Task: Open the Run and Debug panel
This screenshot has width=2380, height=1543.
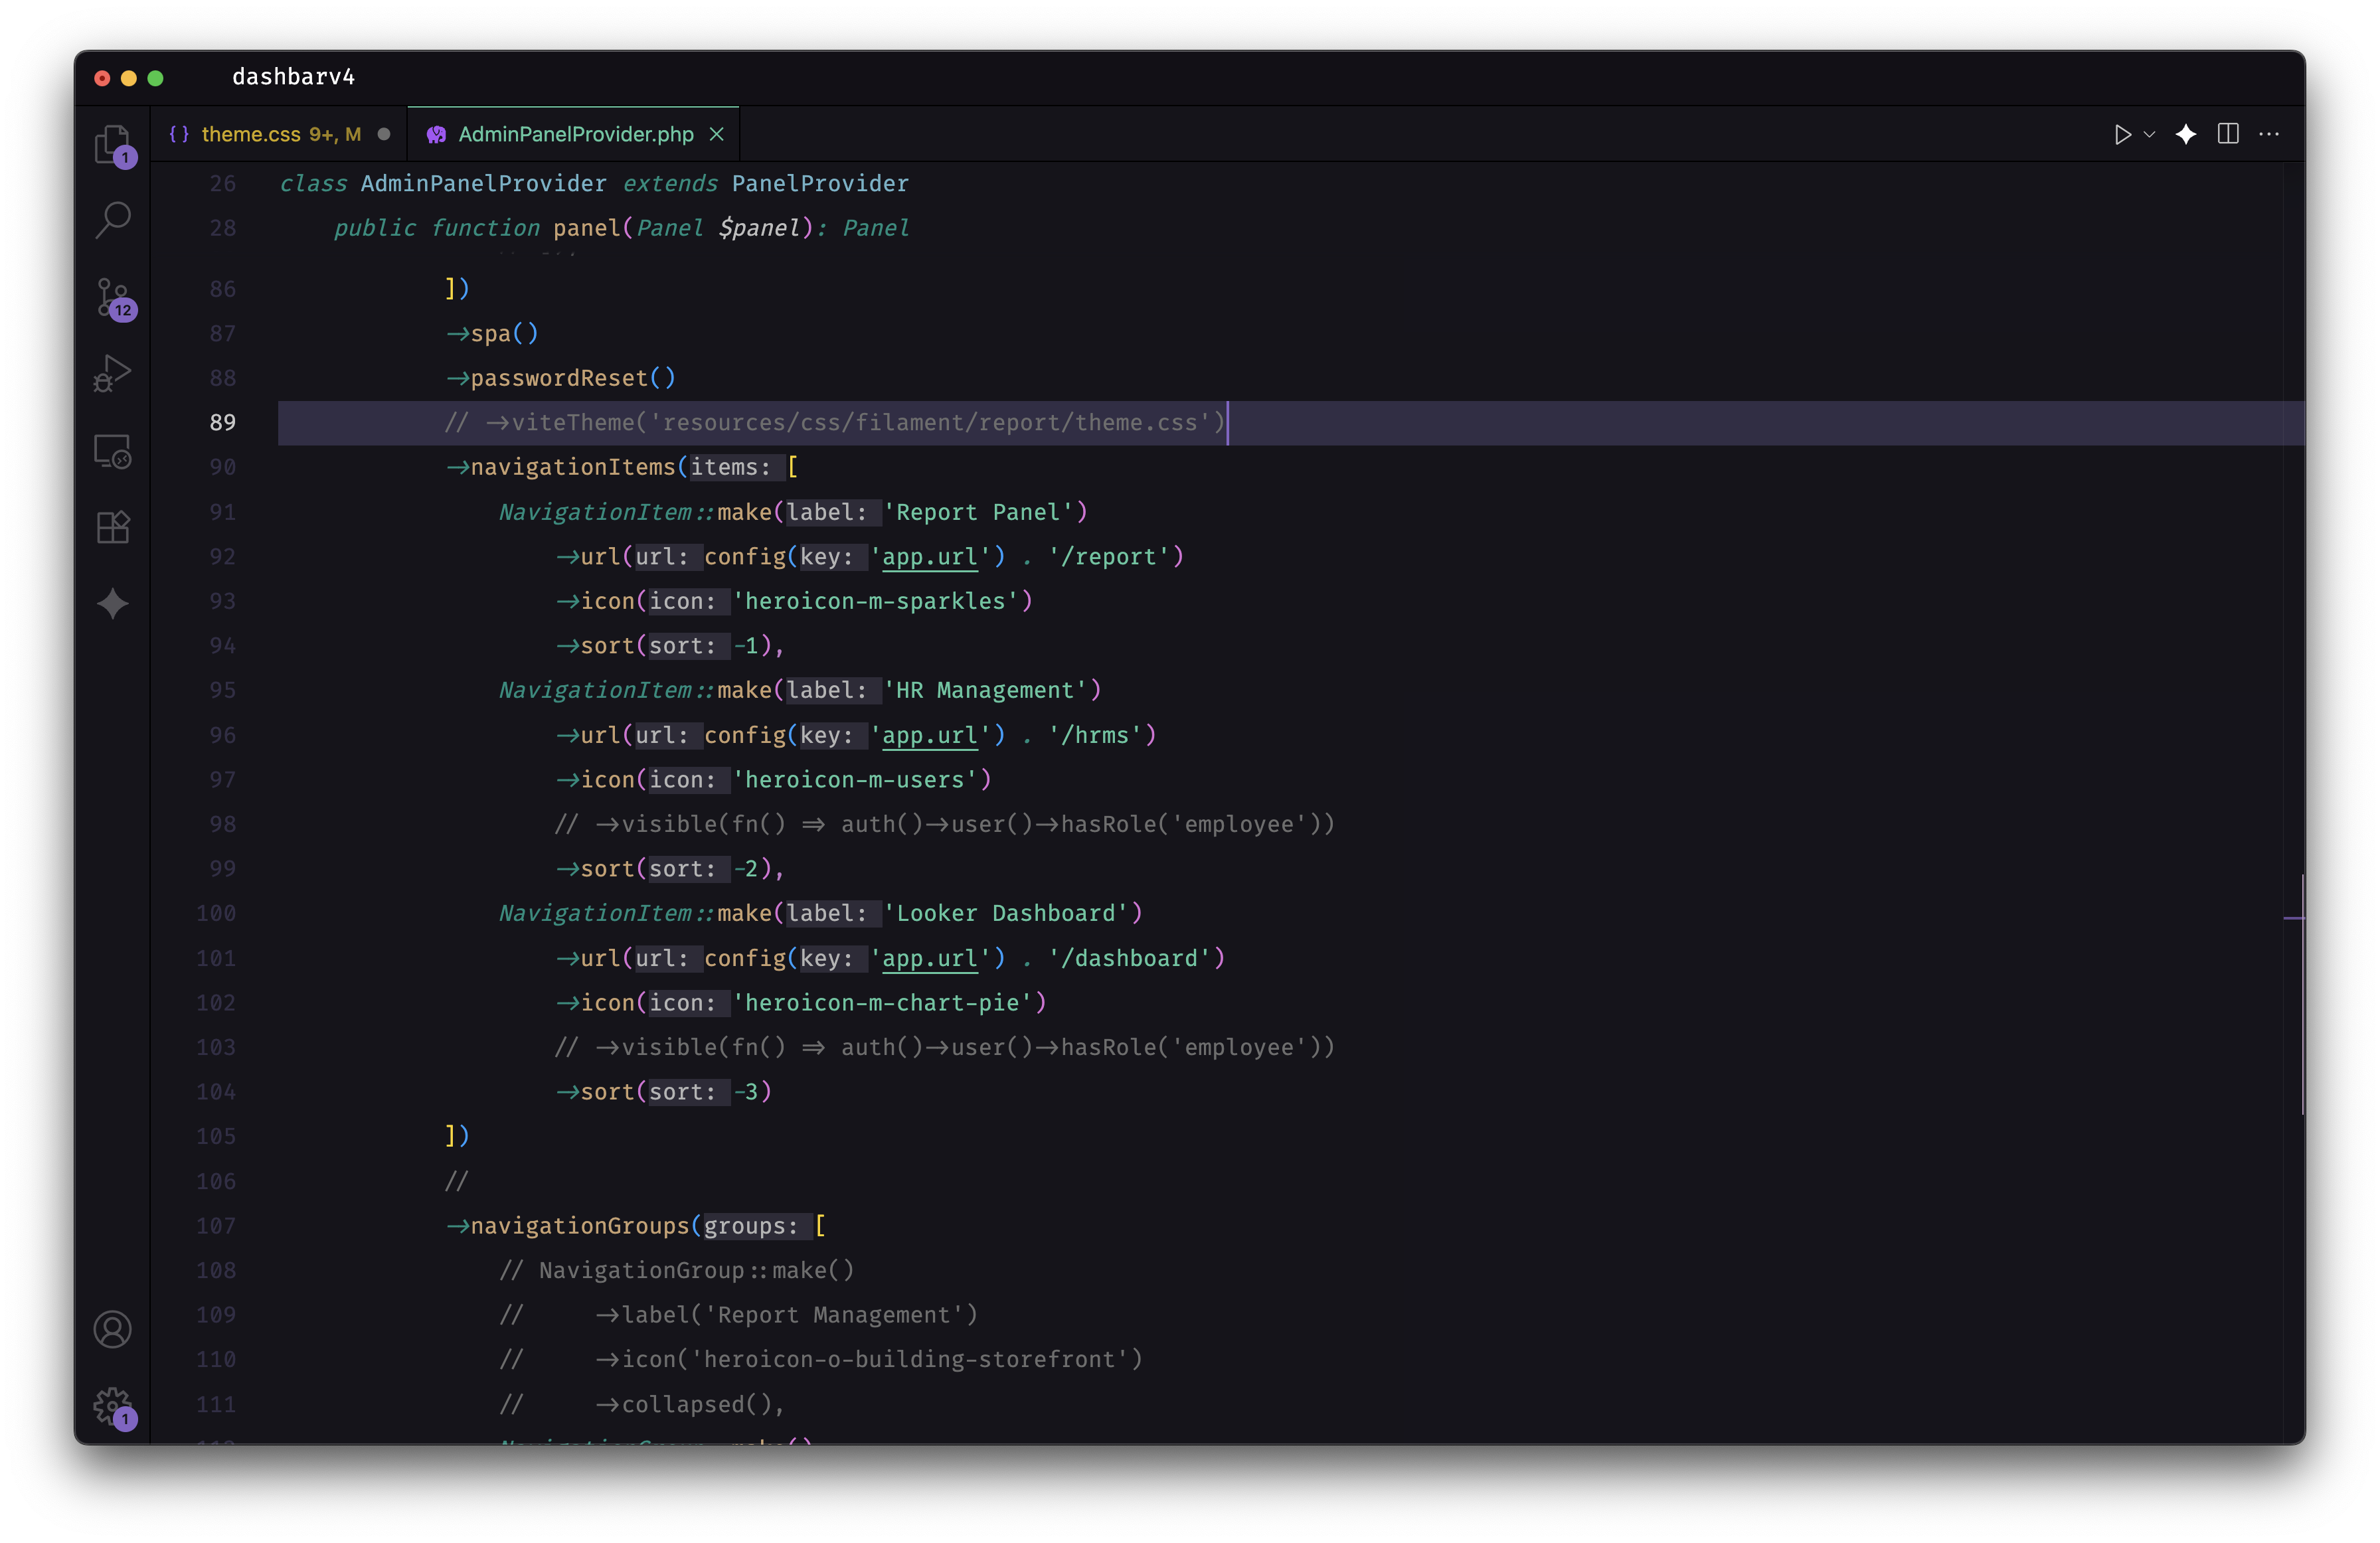Action: (112, 373)
